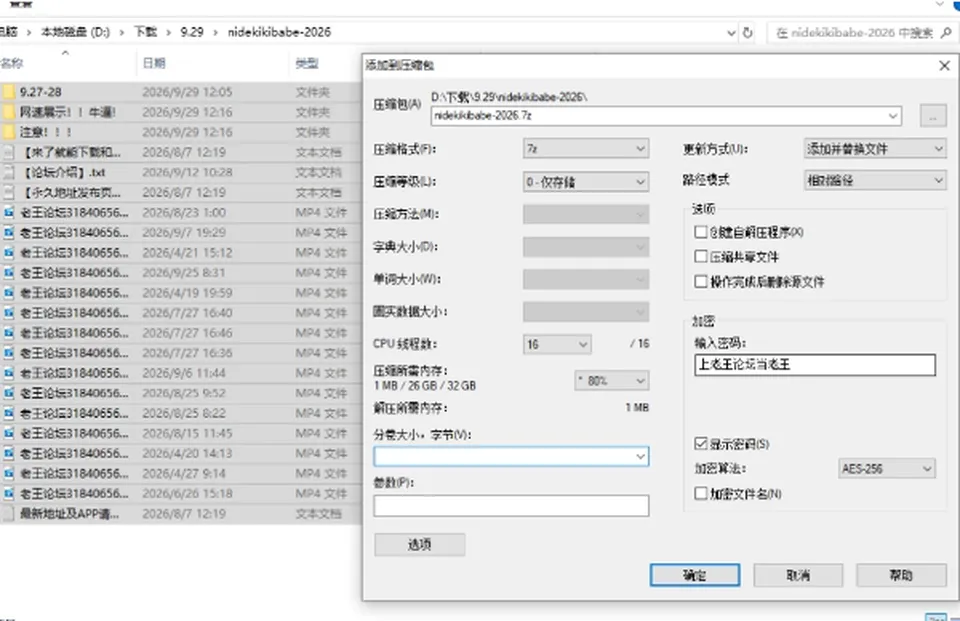Click the refresh icon in Explorer's address bar
Viewport: 960px width, 621px height.
coord(748,32)
